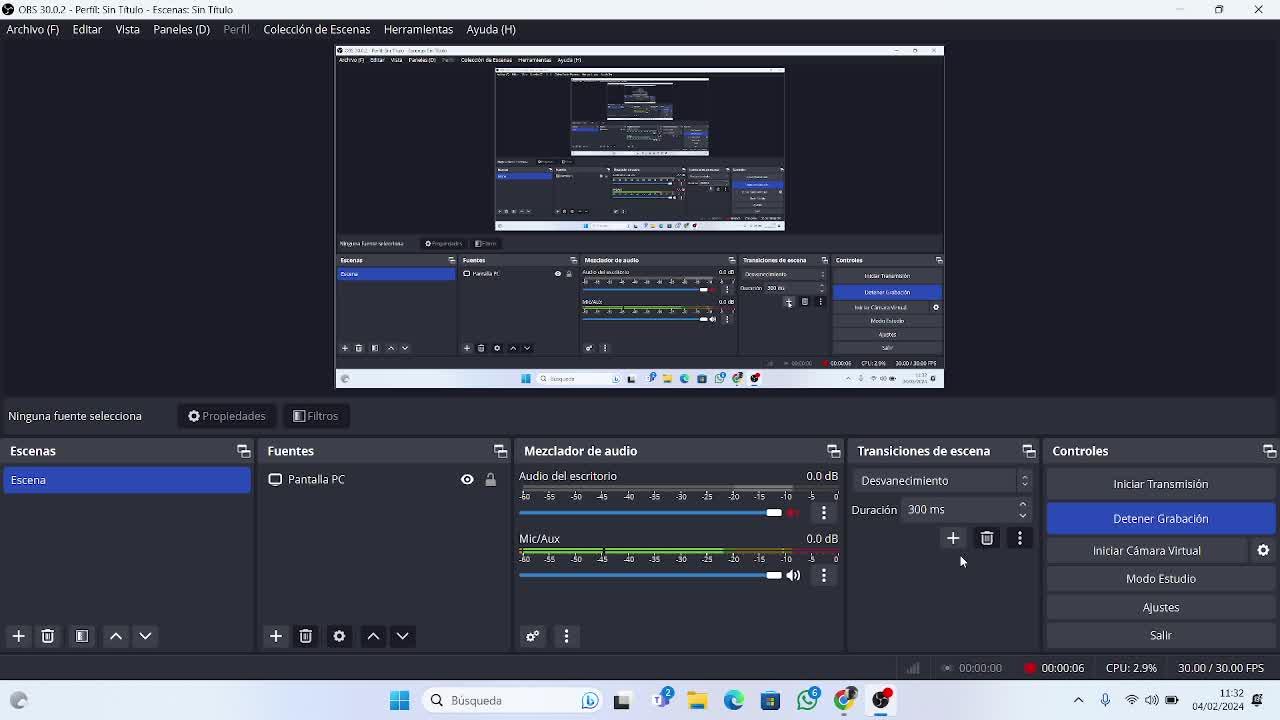Toggle Modo Estudio
Viewport: 1280px width, 720px height.
point(1160,579)
